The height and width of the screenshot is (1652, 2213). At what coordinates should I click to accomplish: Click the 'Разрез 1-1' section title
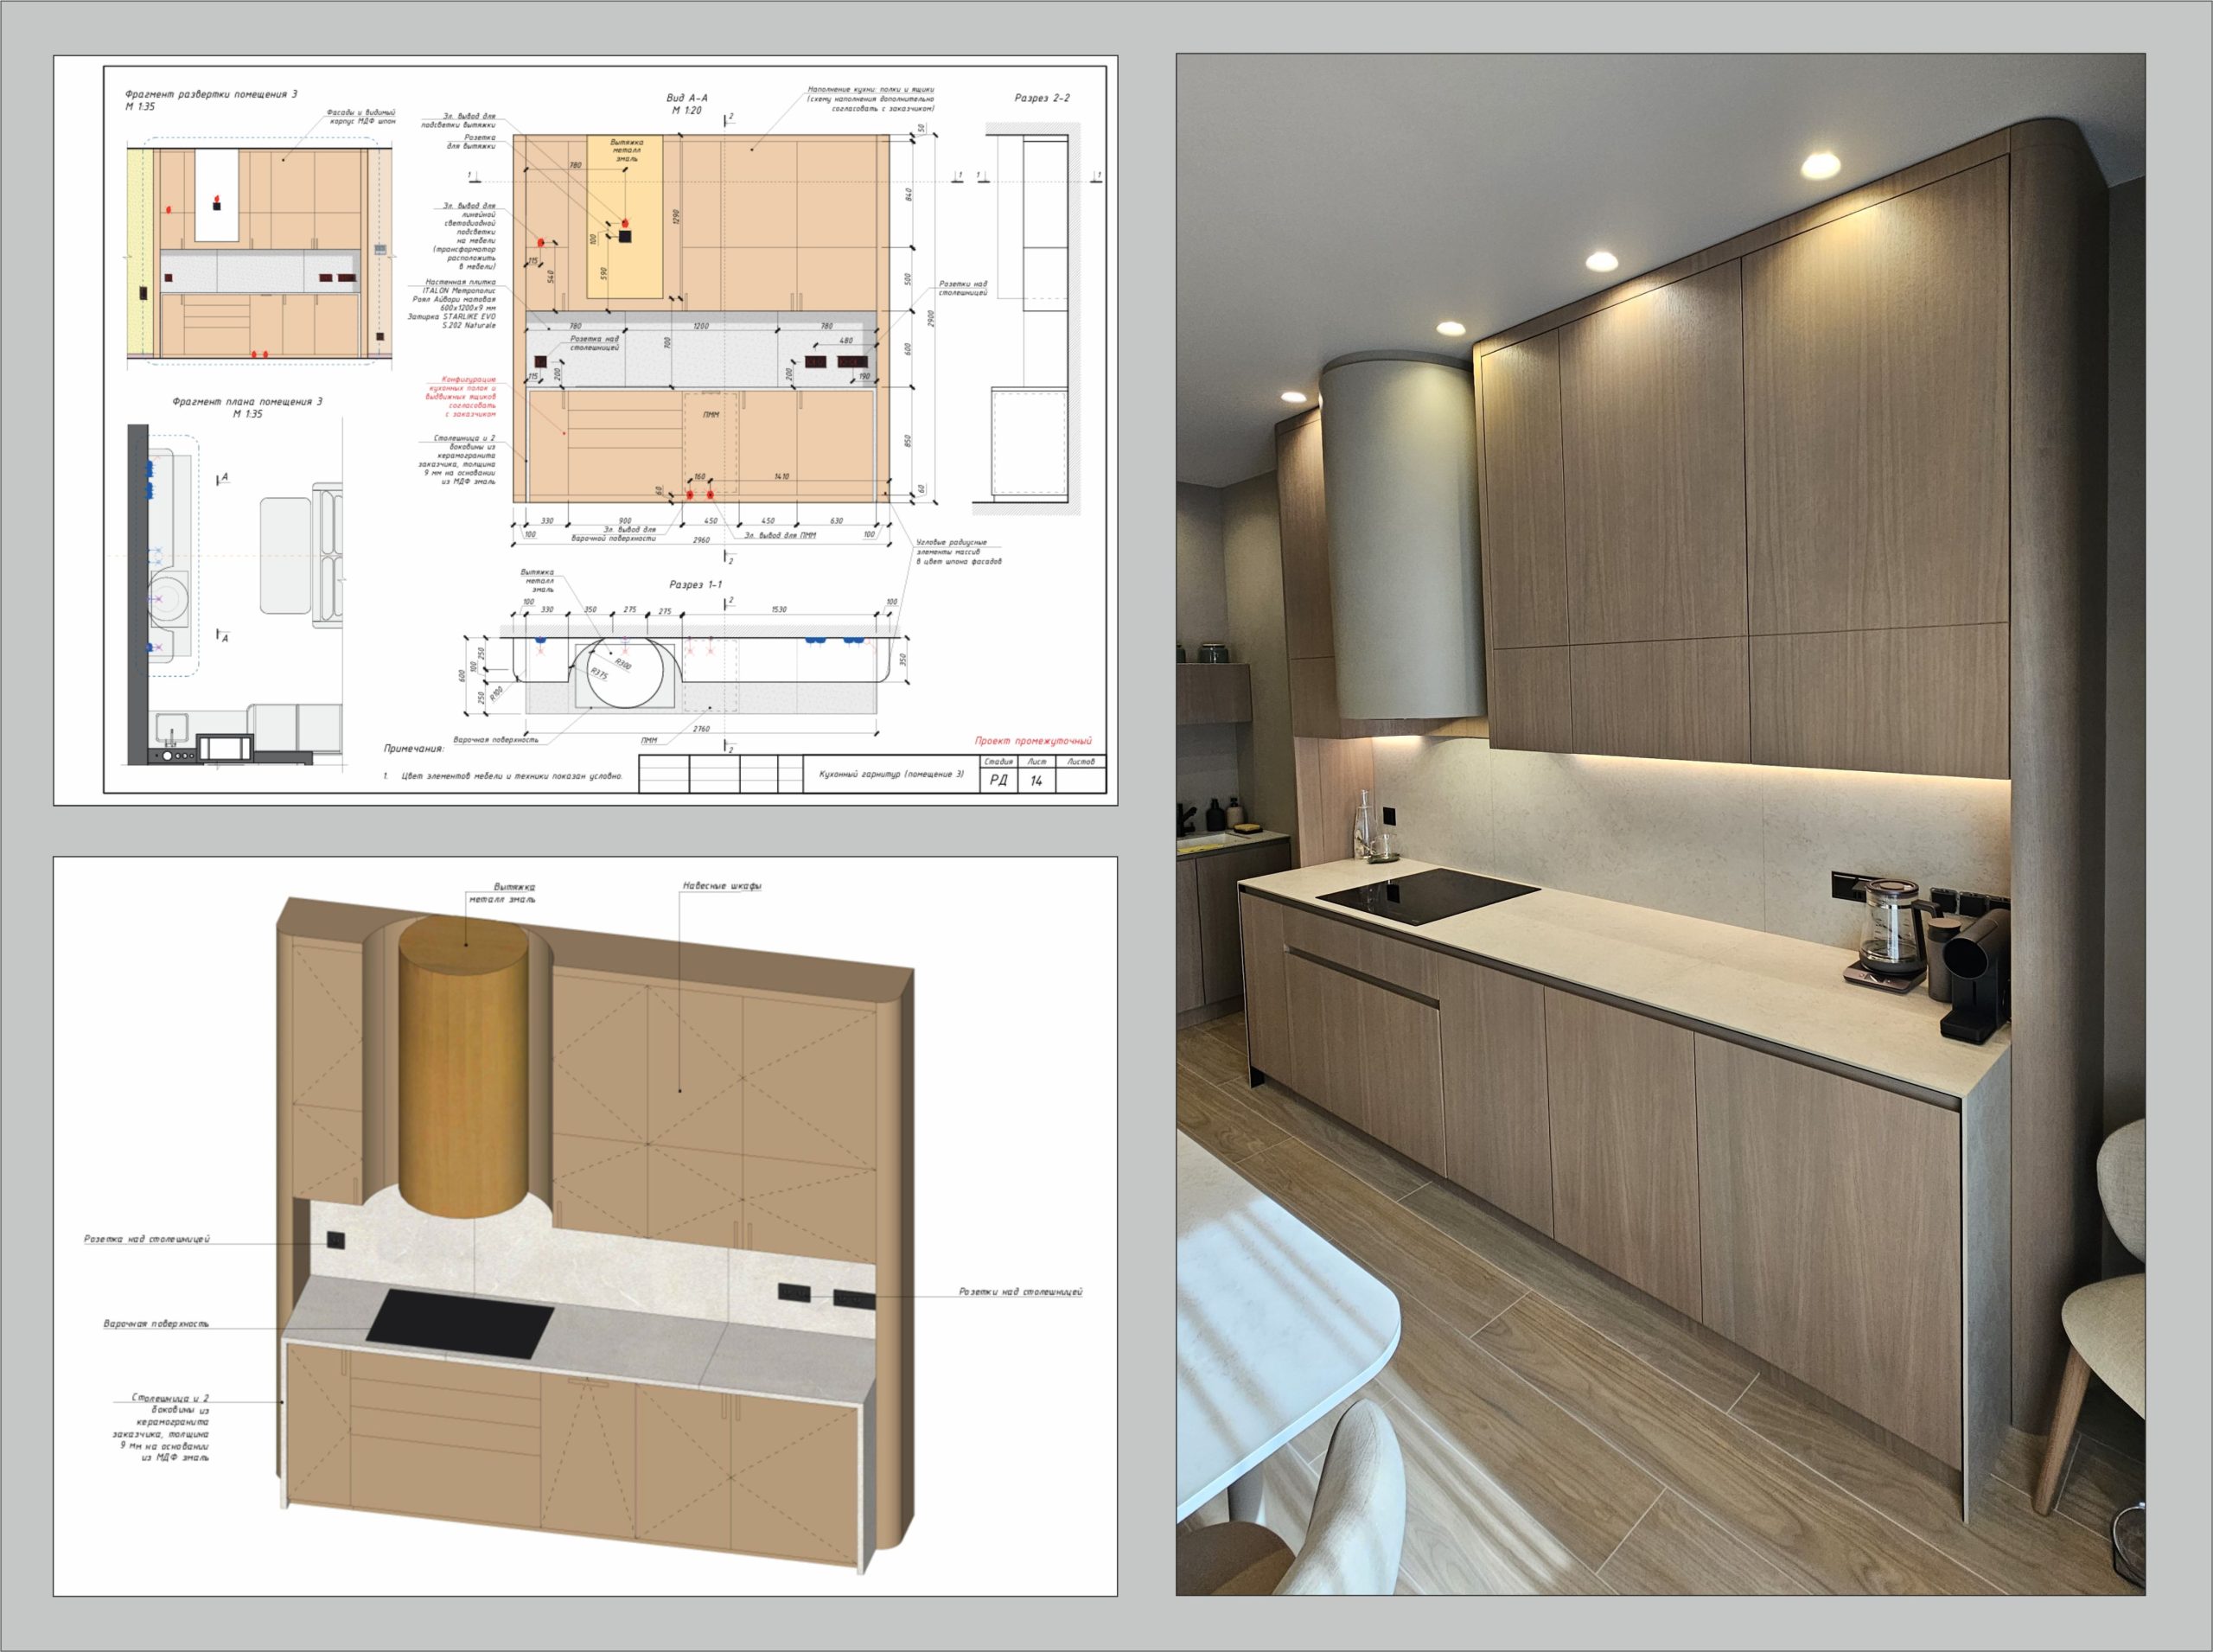click(x=696, y=584)
